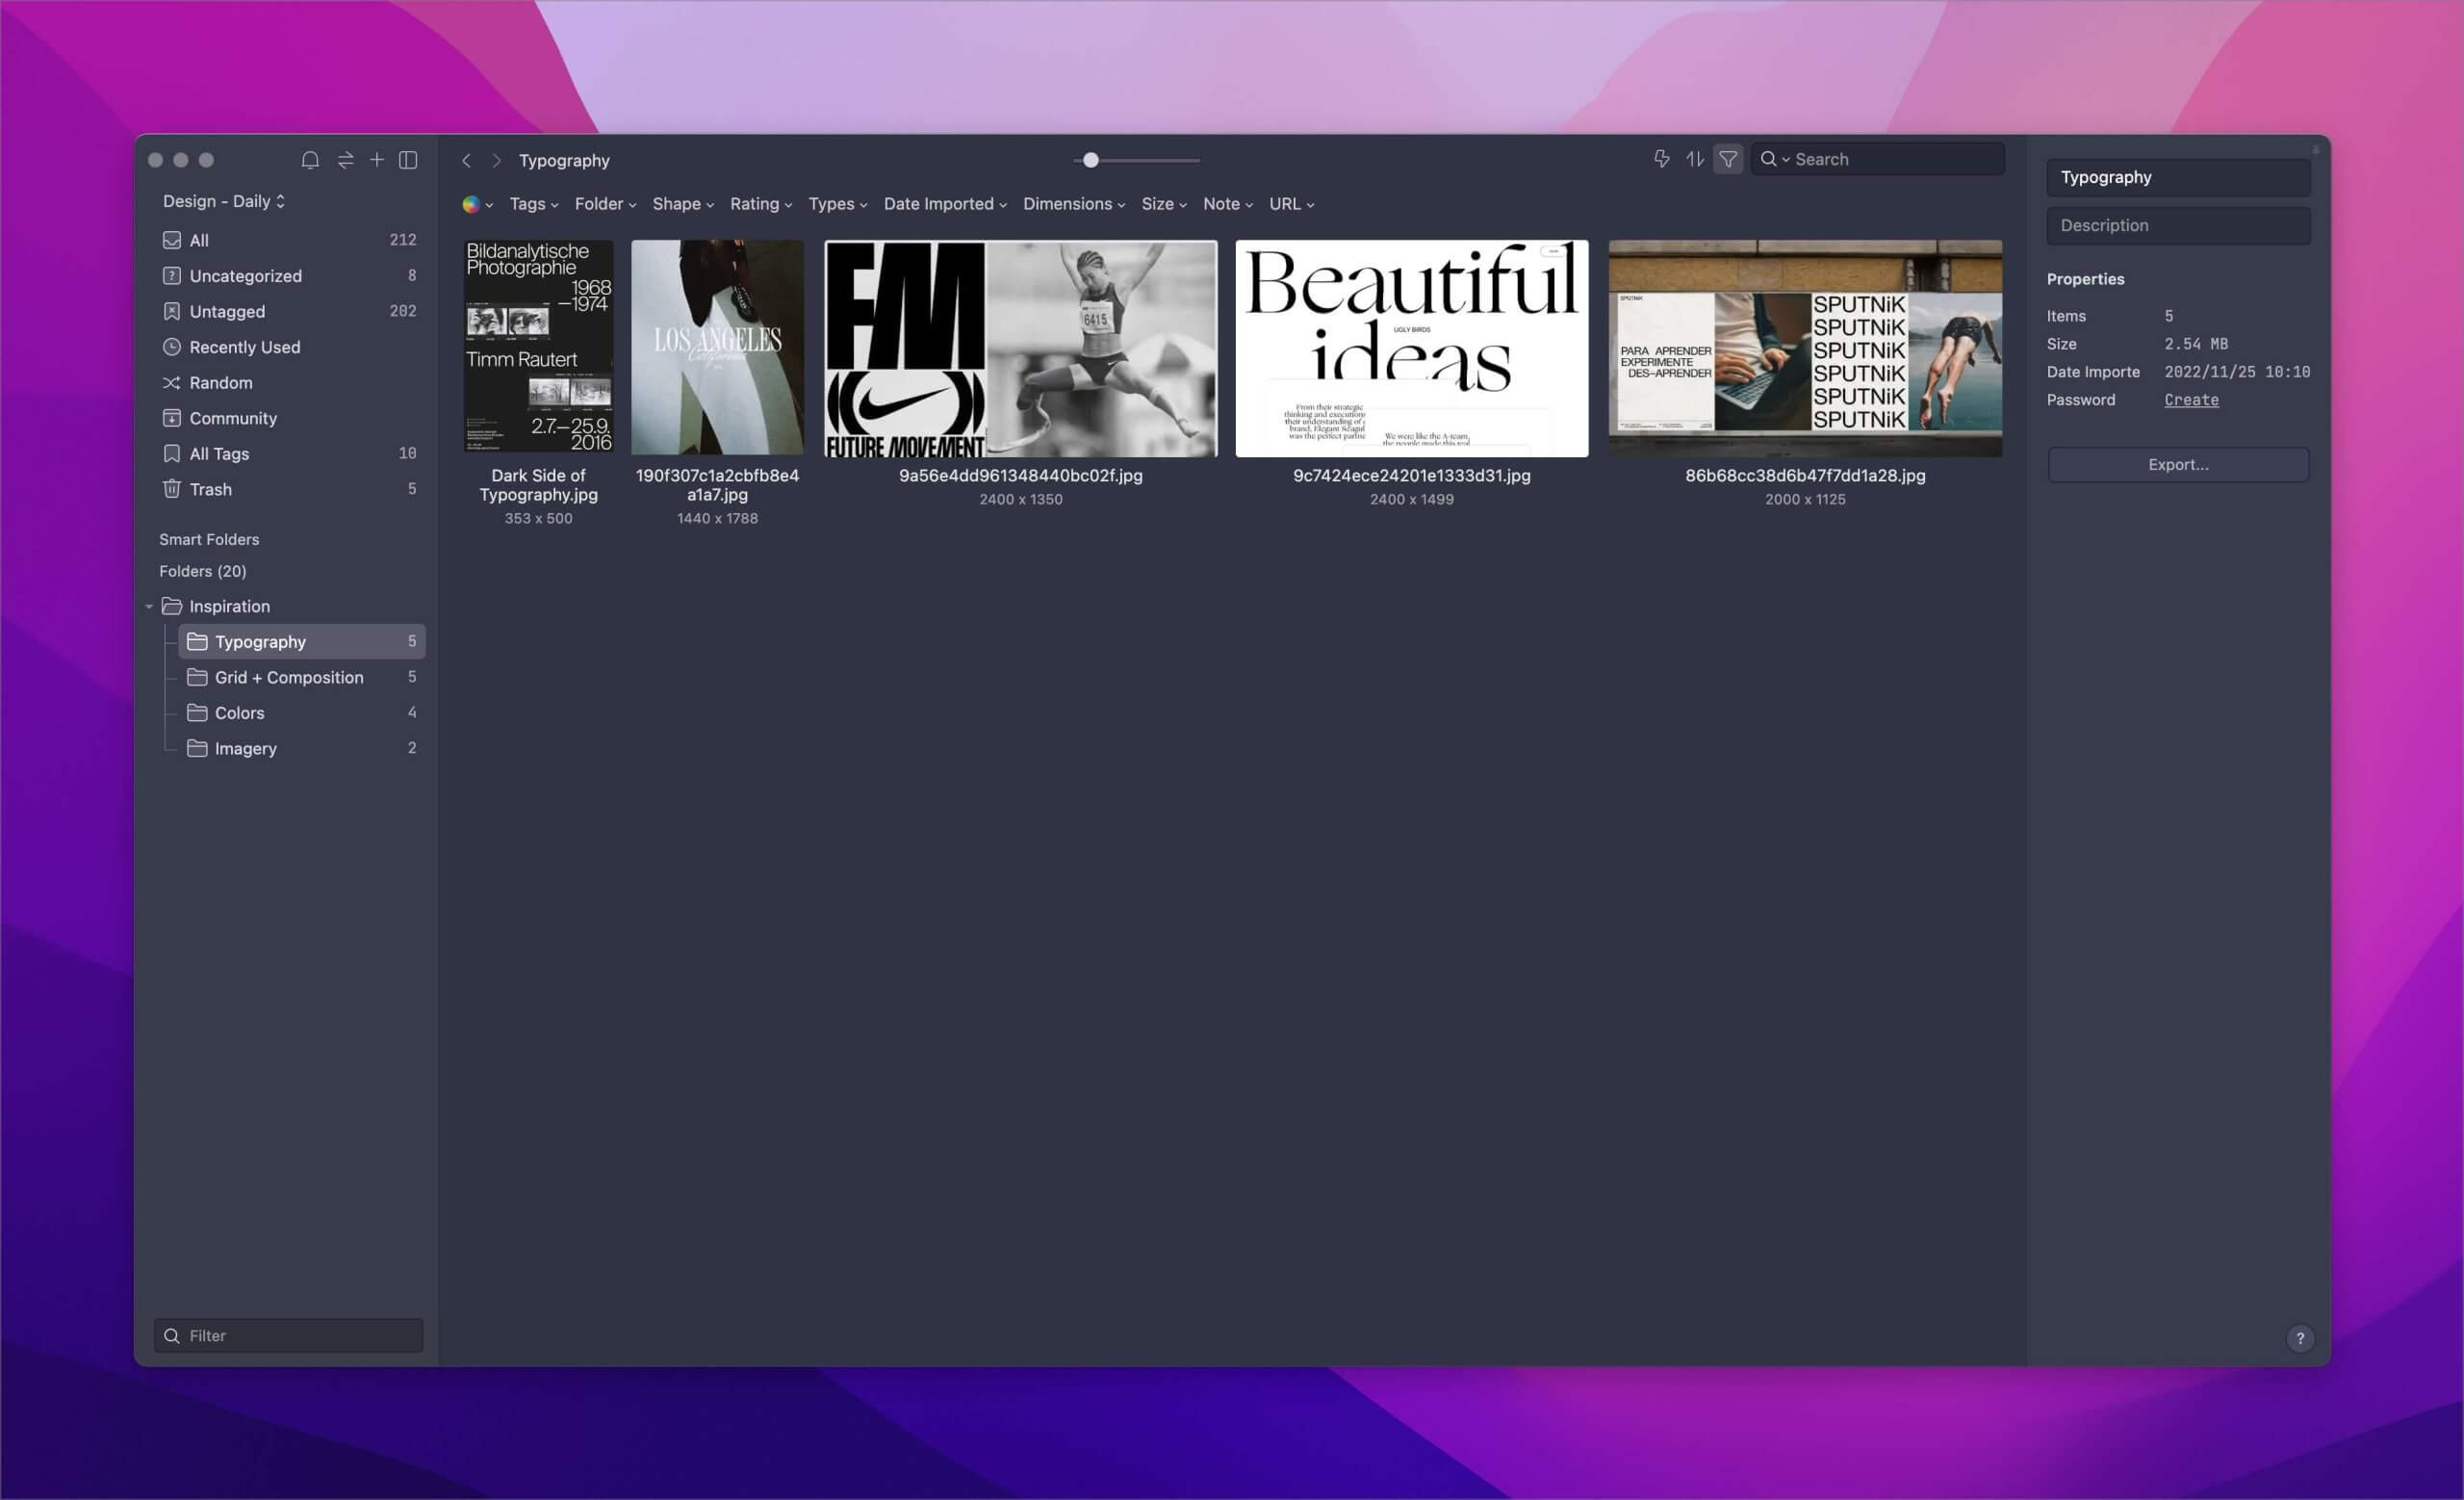The image size is (2464, 1500).
Task: Click the Description field
Action: (x=2178, y=226)
